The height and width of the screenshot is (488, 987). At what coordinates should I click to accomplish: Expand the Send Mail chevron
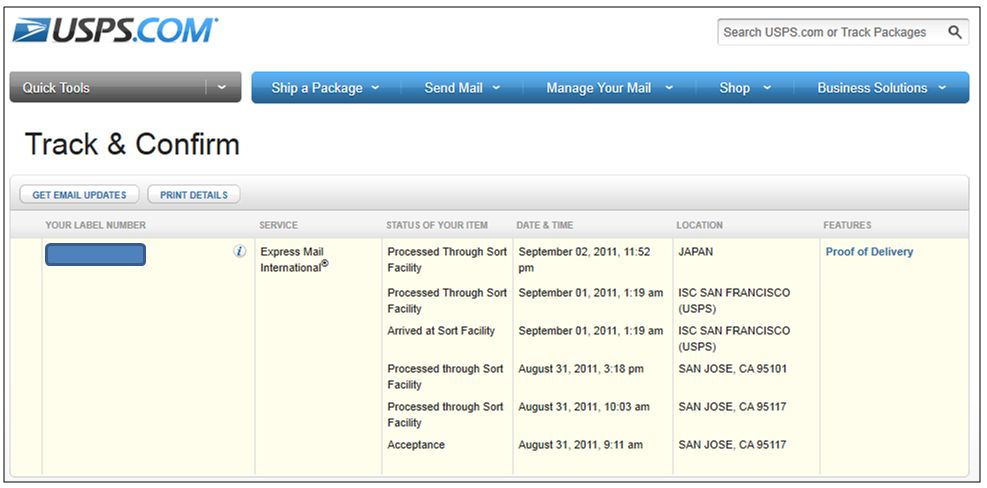[x=496, y=88]
